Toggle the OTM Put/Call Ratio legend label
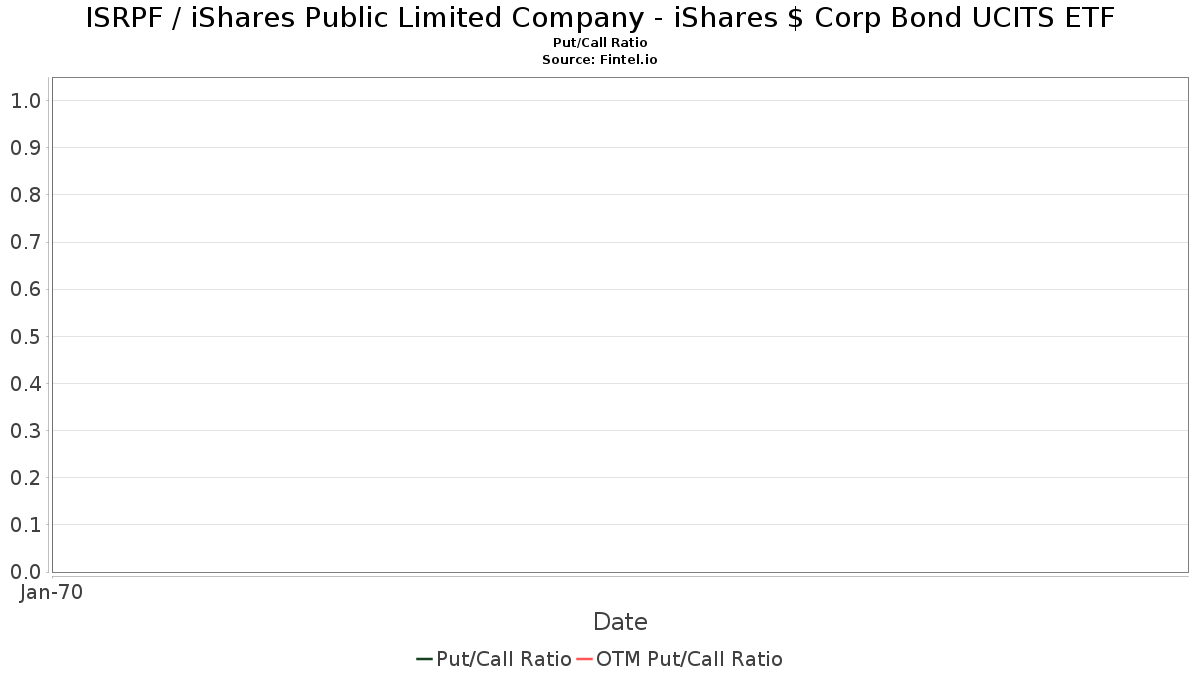 [689, 659]
